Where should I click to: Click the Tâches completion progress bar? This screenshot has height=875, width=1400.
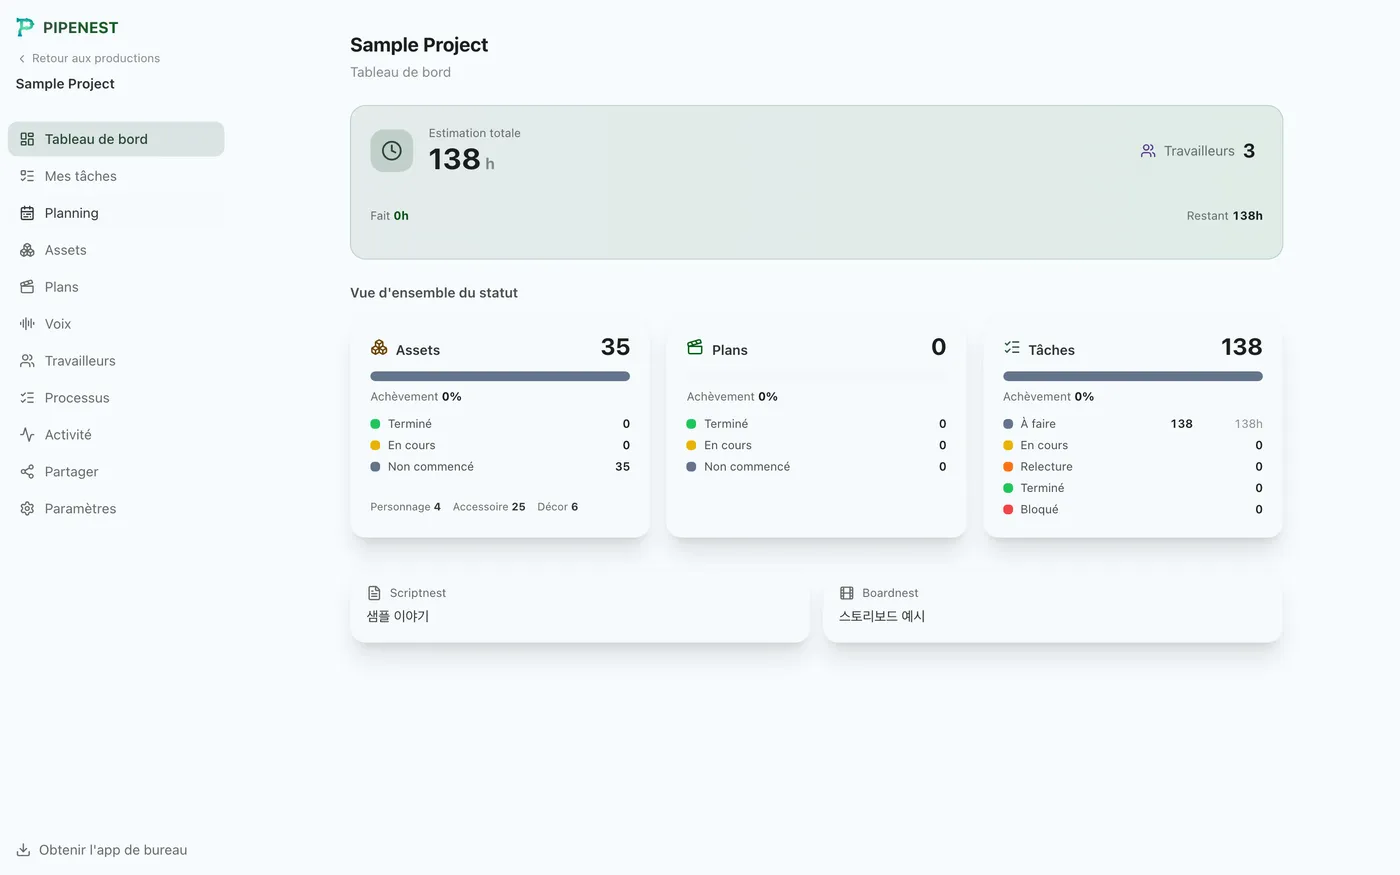click(x=1133, y=377)
